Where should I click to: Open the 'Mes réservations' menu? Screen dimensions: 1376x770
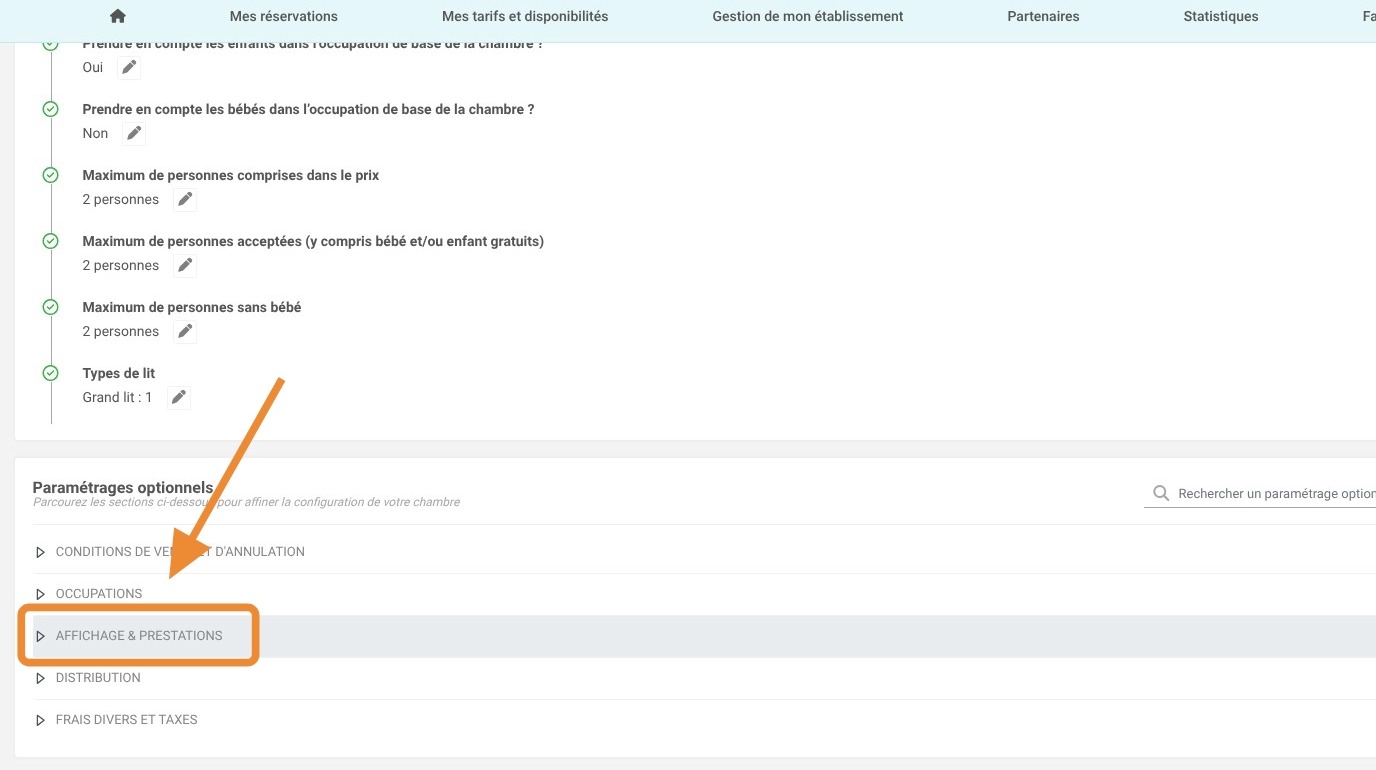pos(284,16)
